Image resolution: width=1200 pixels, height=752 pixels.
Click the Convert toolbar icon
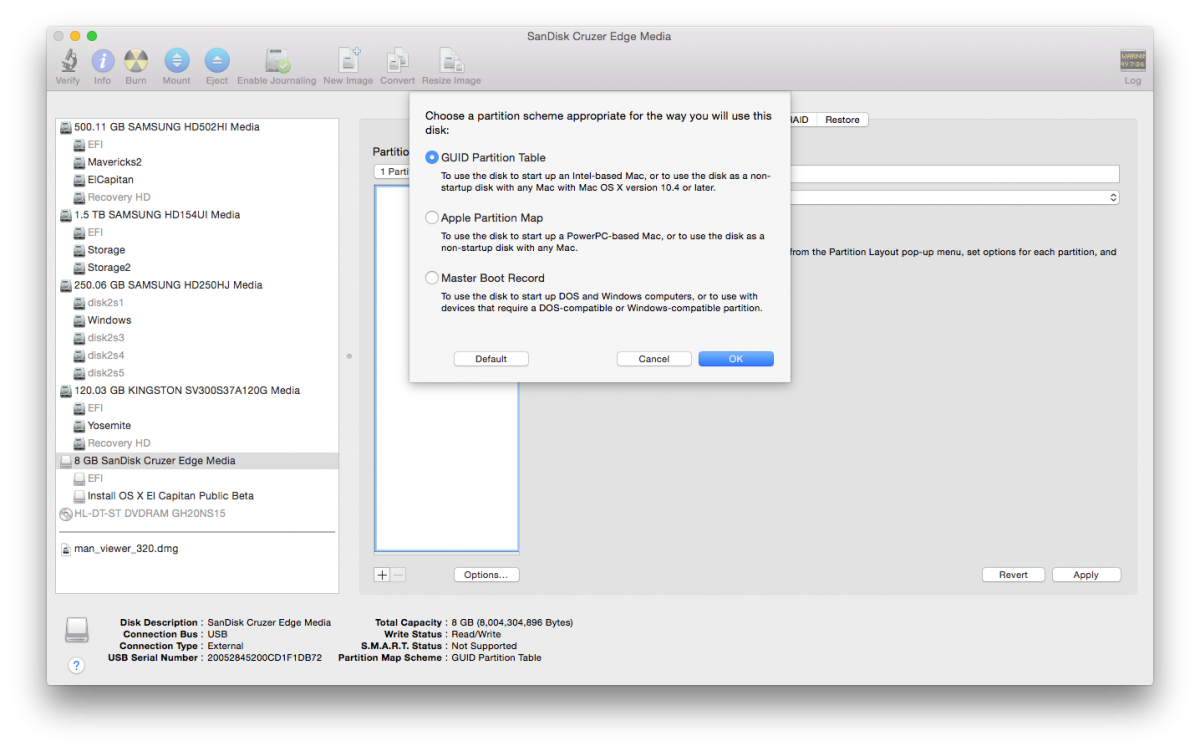pos(397,61)
